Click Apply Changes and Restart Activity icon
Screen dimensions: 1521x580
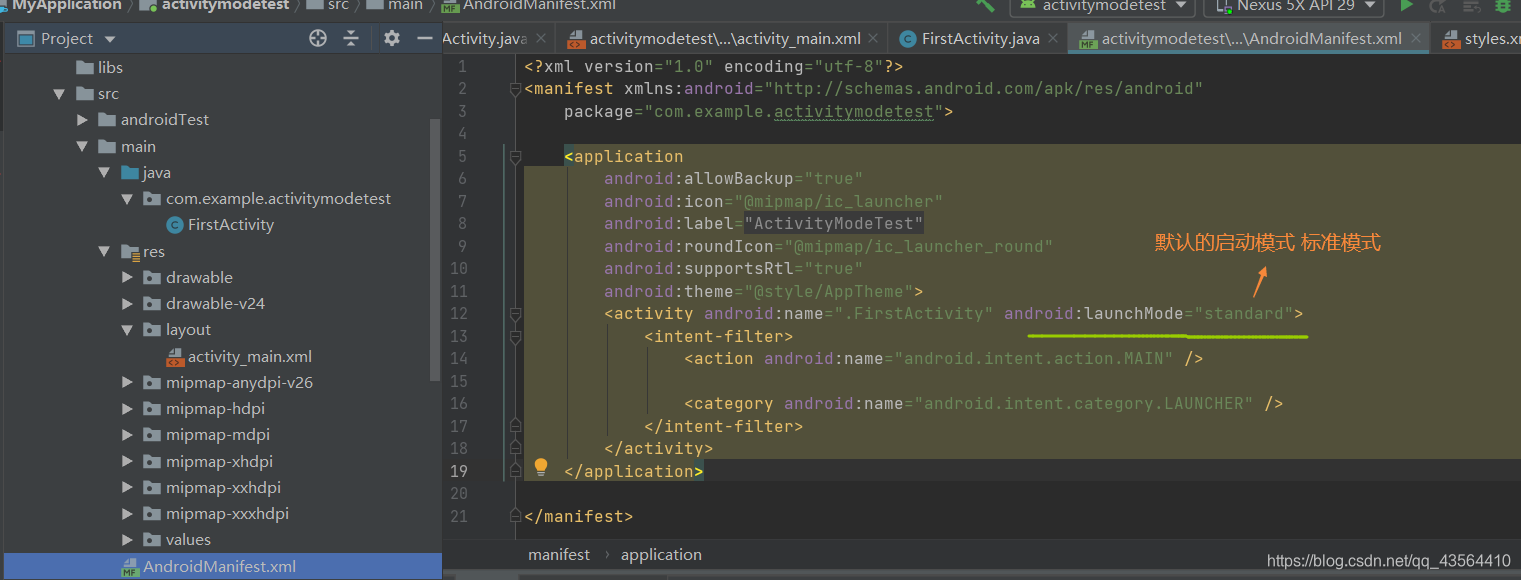click(x=1438, y=5)
